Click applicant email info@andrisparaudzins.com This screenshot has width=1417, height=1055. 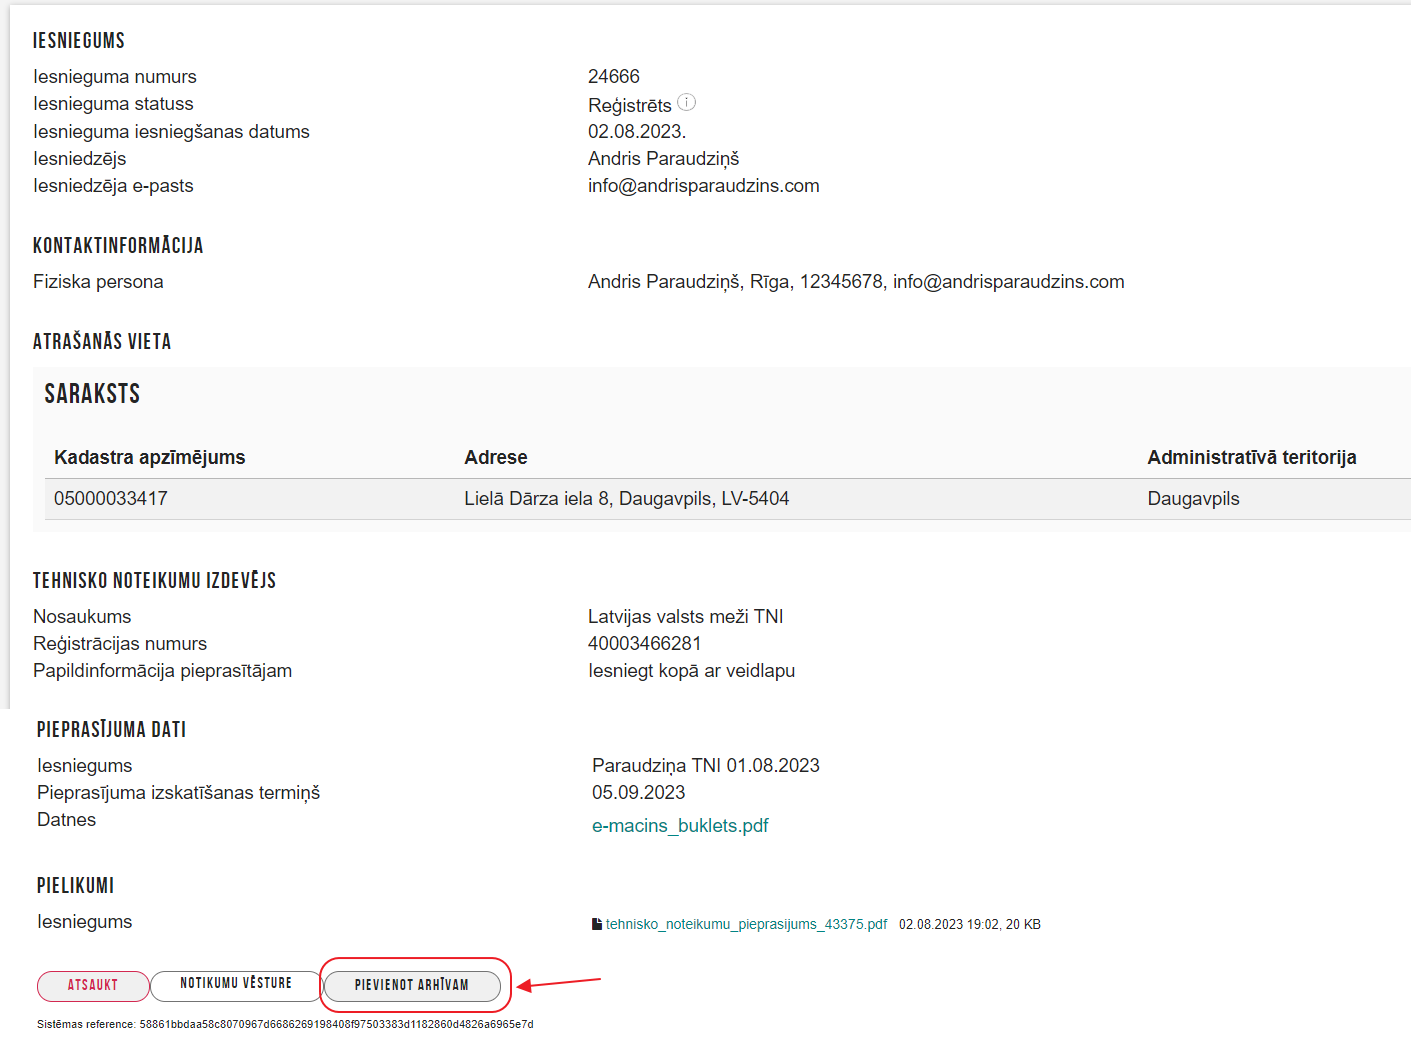point(704,185)
